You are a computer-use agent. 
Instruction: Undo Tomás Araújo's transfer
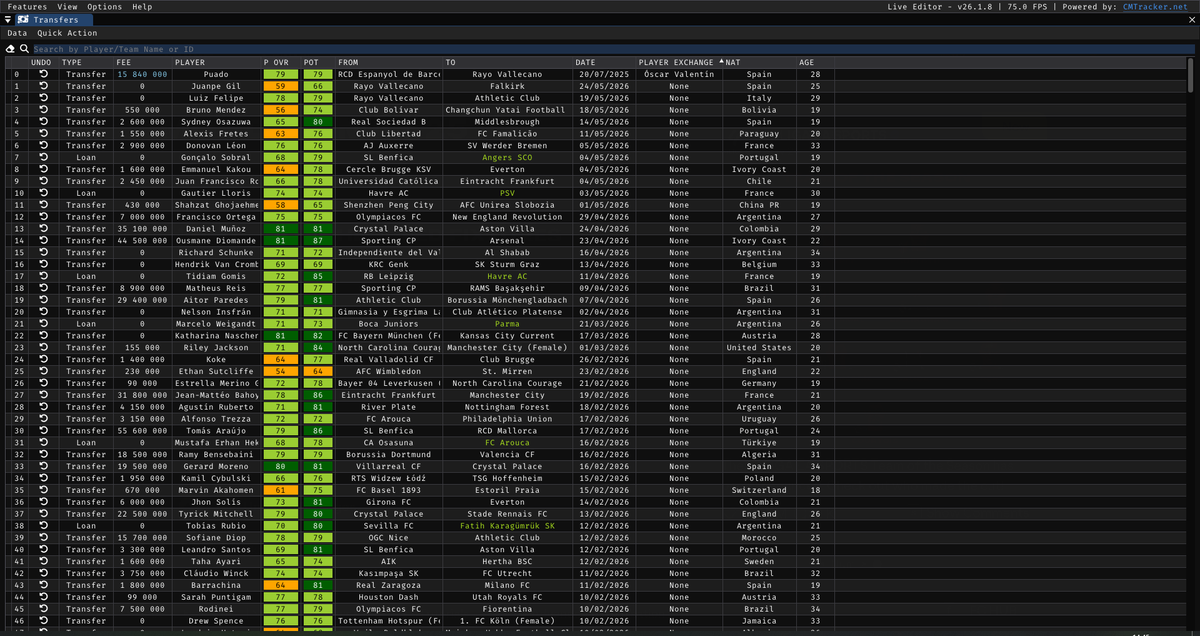pyautogui.click(x=40, y=430)
